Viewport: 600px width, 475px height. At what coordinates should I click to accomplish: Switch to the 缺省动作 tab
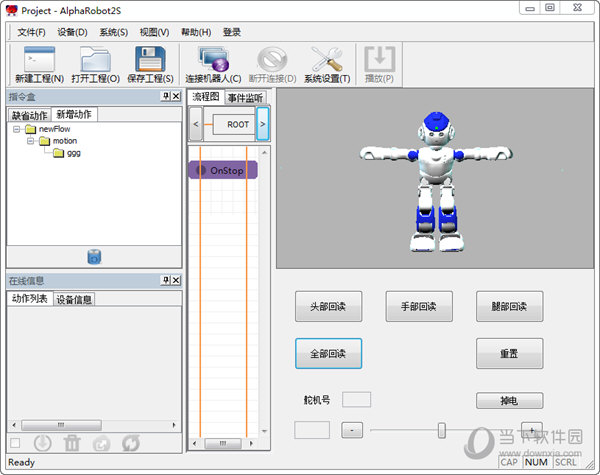tap(29, 115)
